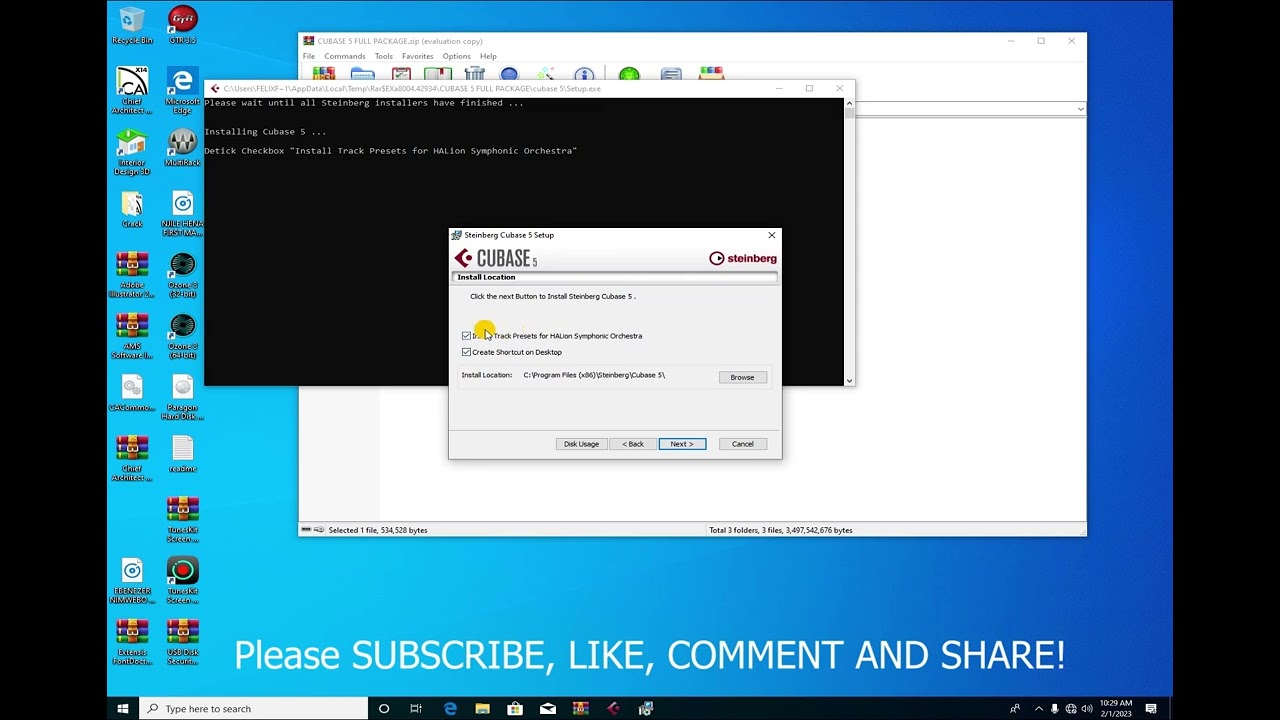The height and width of the screenshot is (720, 1280).
Task: Click WinRAR Delete trash can toolbar icon
Action: [x=475, y=74]
